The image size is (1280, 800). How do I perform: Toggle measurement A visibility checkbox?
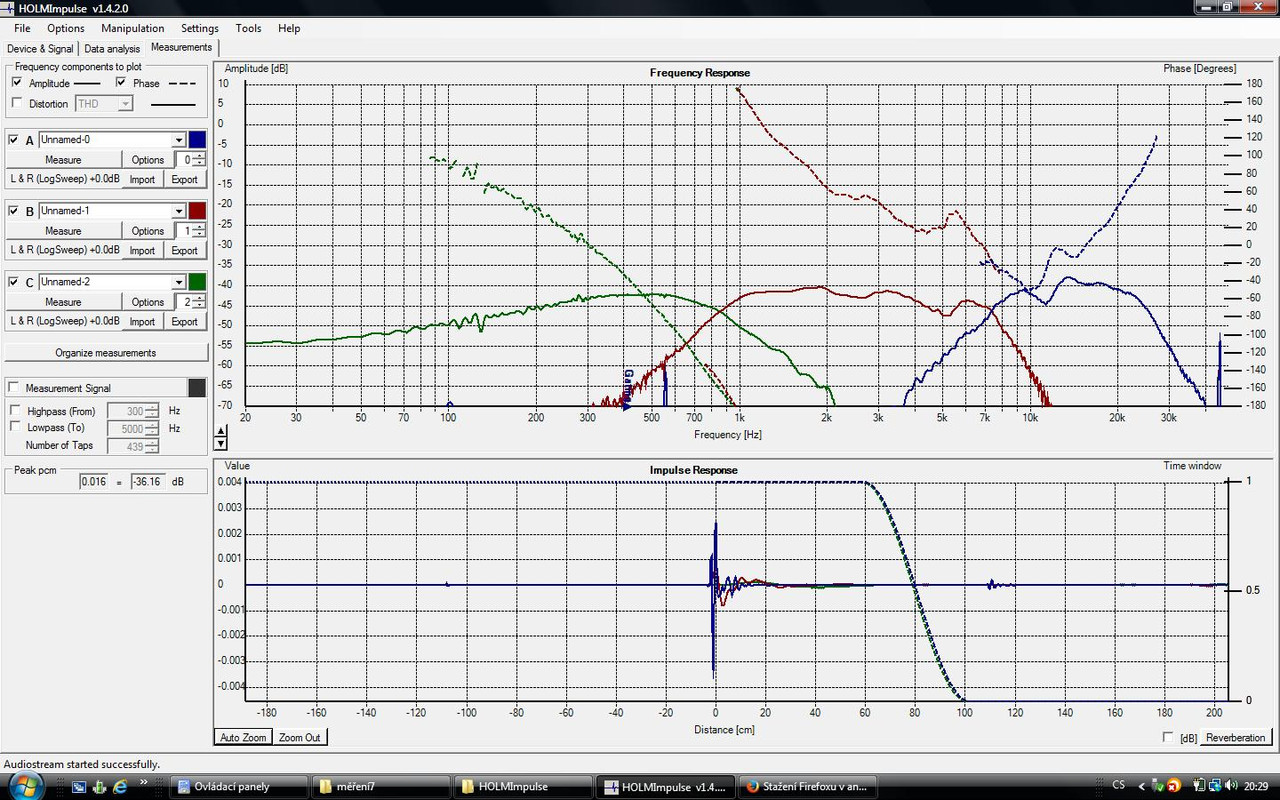[13, 140]
